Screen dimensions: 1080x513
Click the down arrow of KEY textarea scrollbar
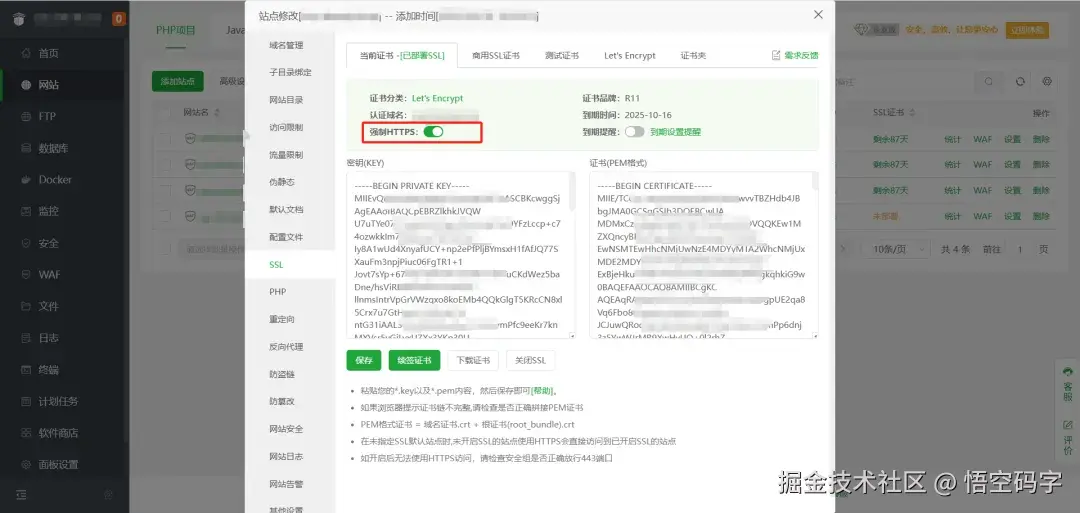572,335
